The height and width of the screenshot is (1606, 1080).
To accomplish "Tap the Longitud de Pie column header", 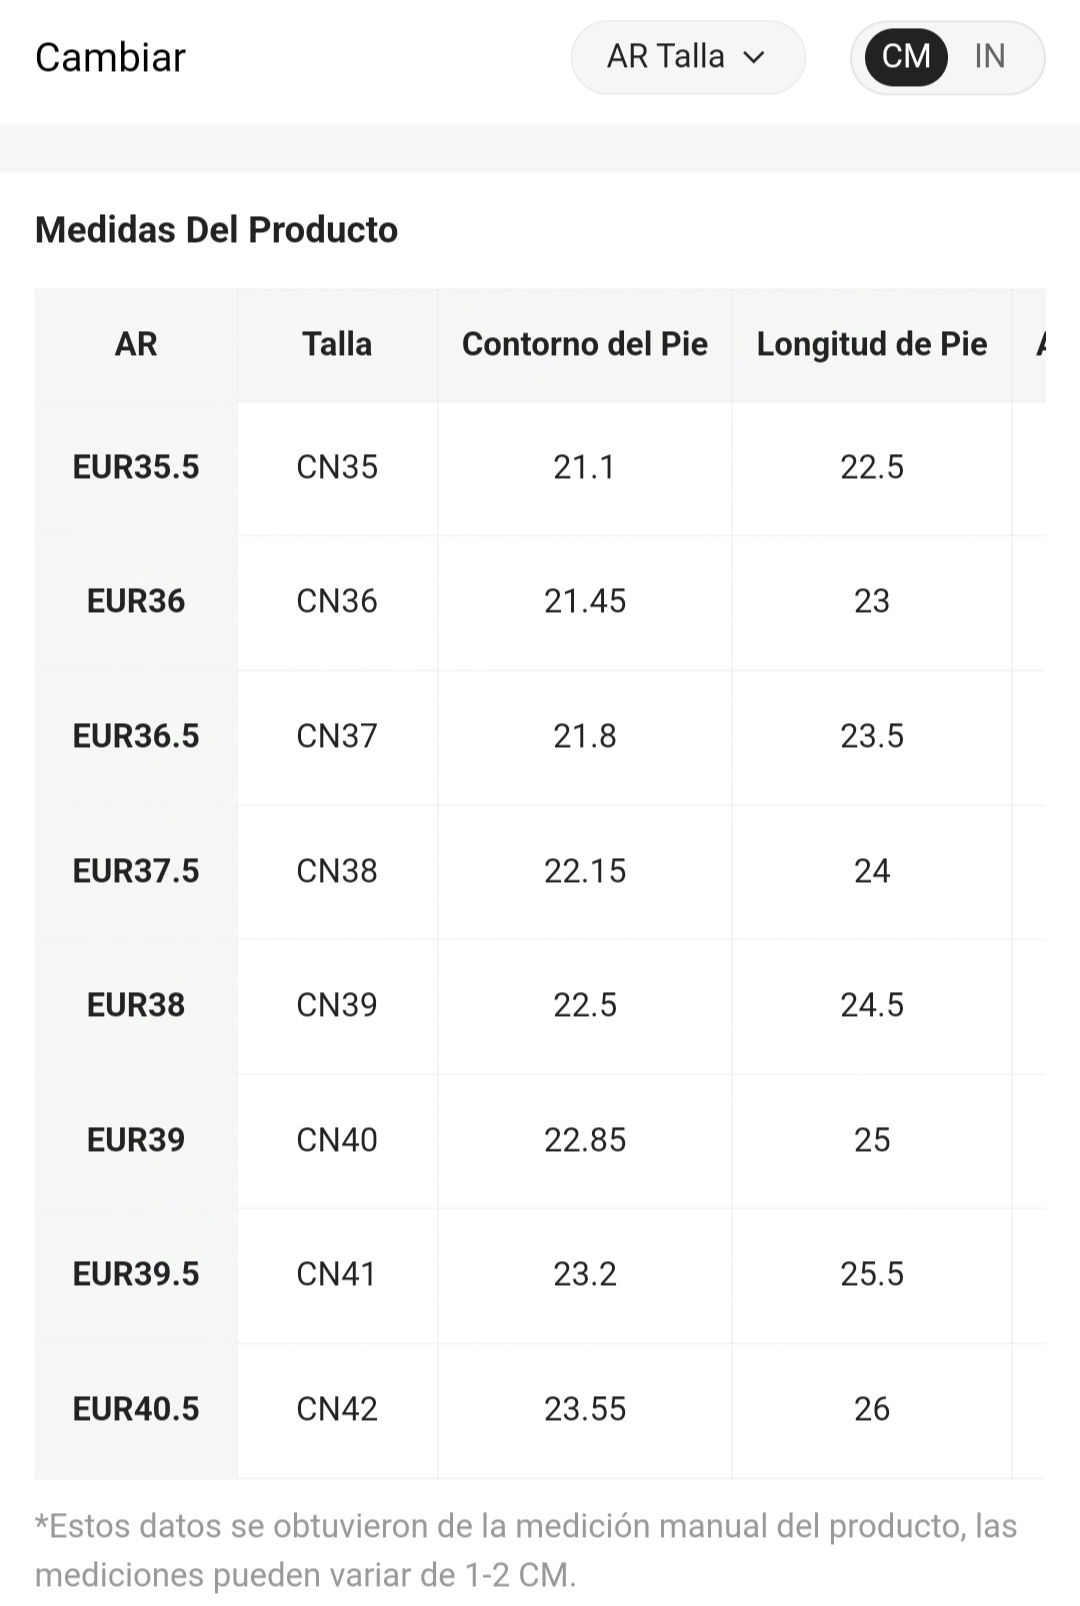I will pos(872,345).
